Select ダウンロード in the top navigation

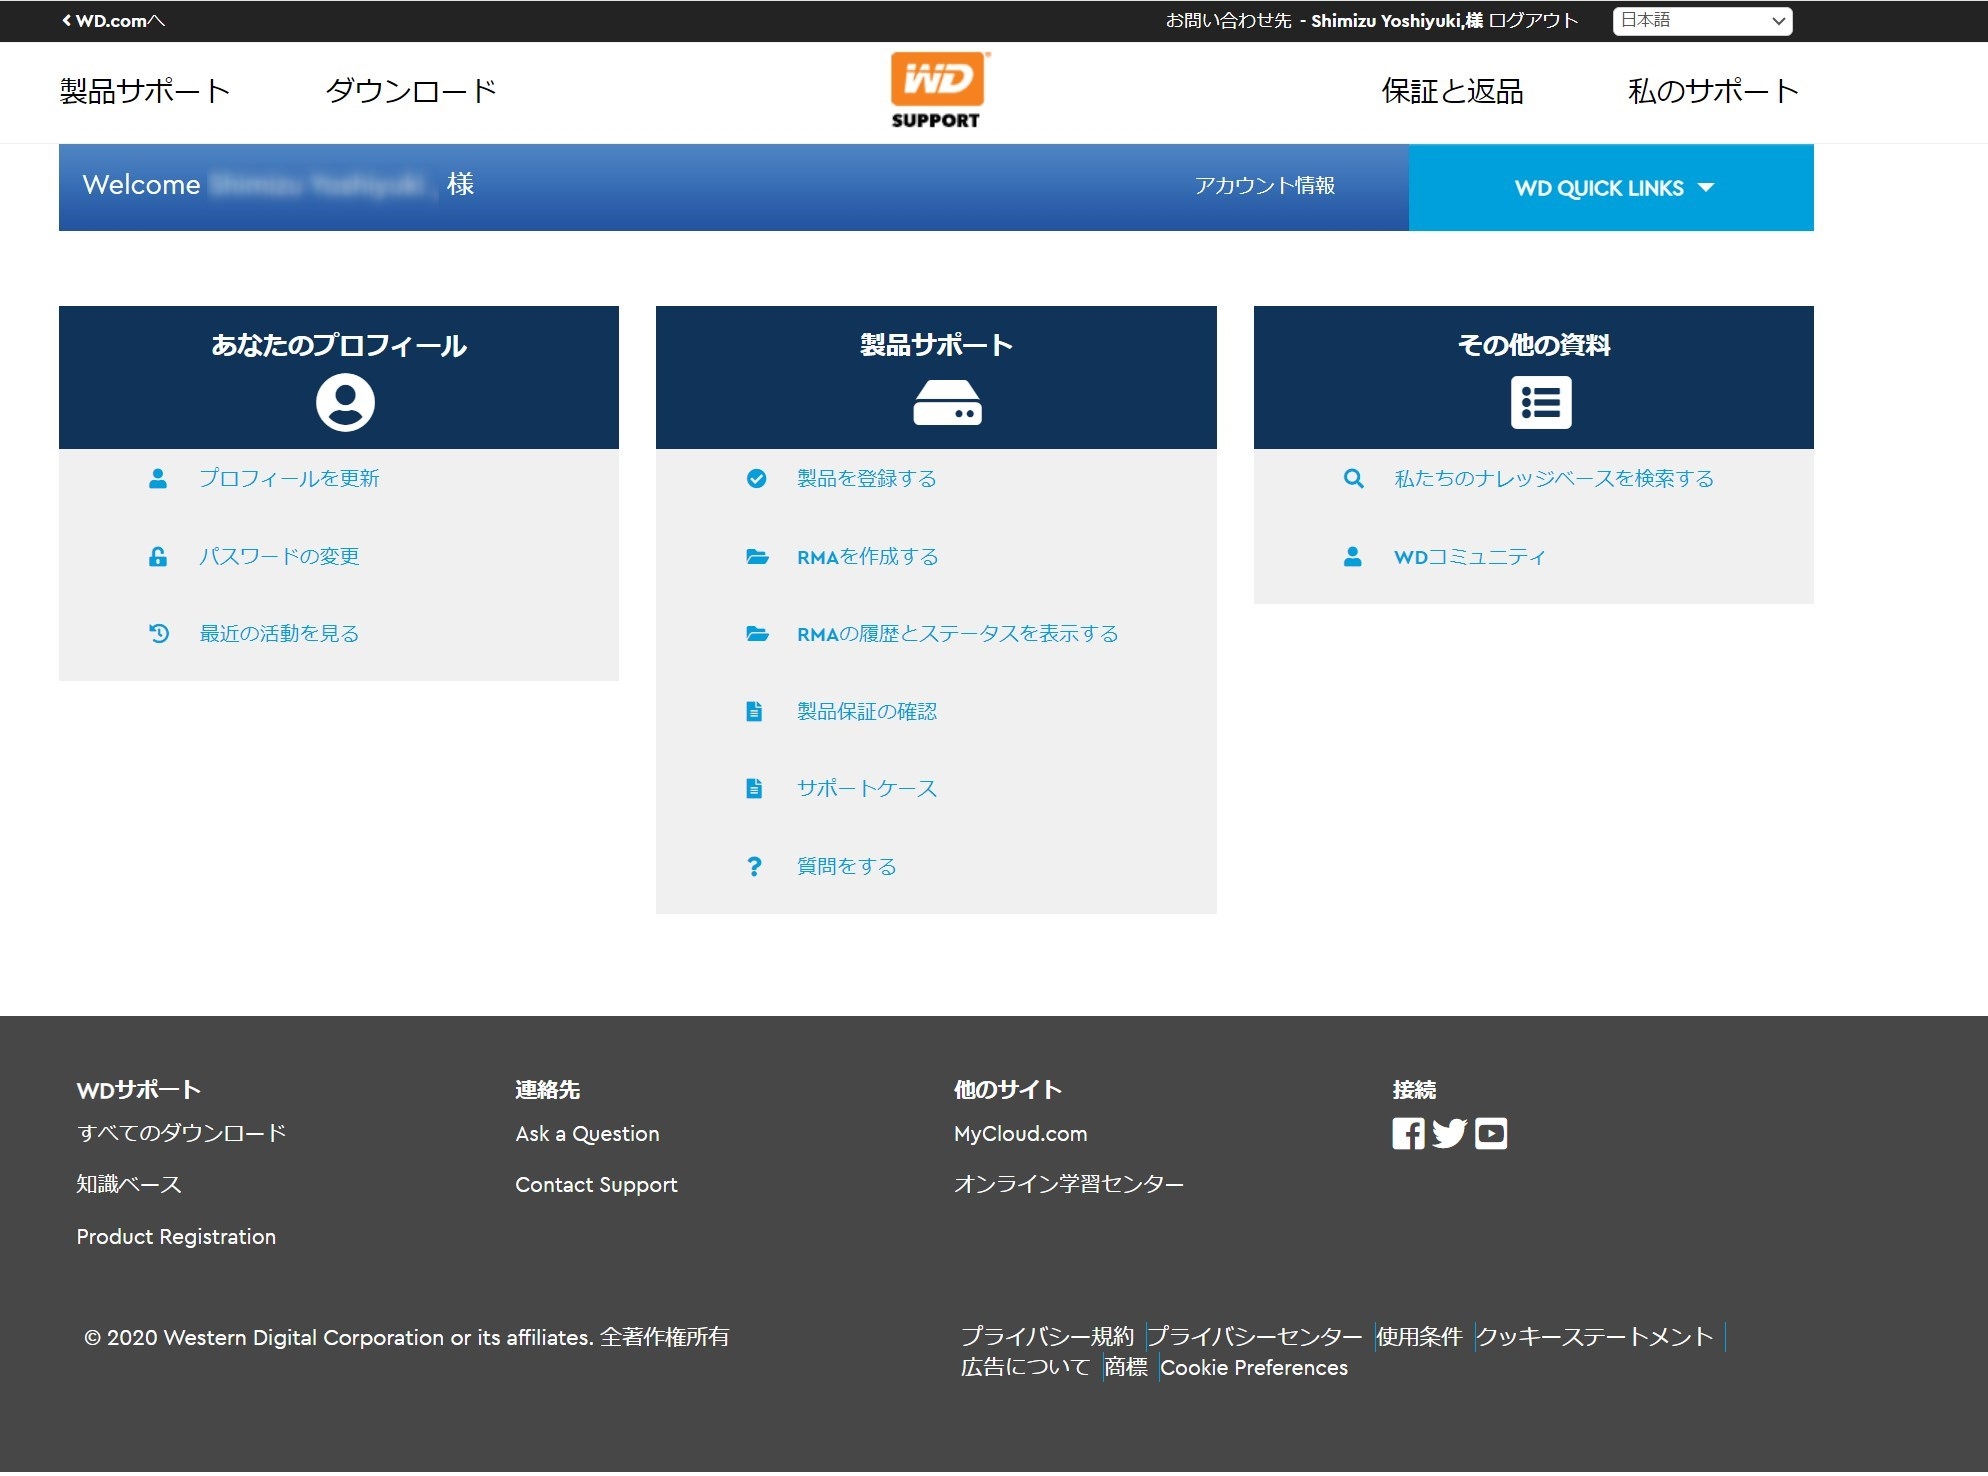point(411,91)
